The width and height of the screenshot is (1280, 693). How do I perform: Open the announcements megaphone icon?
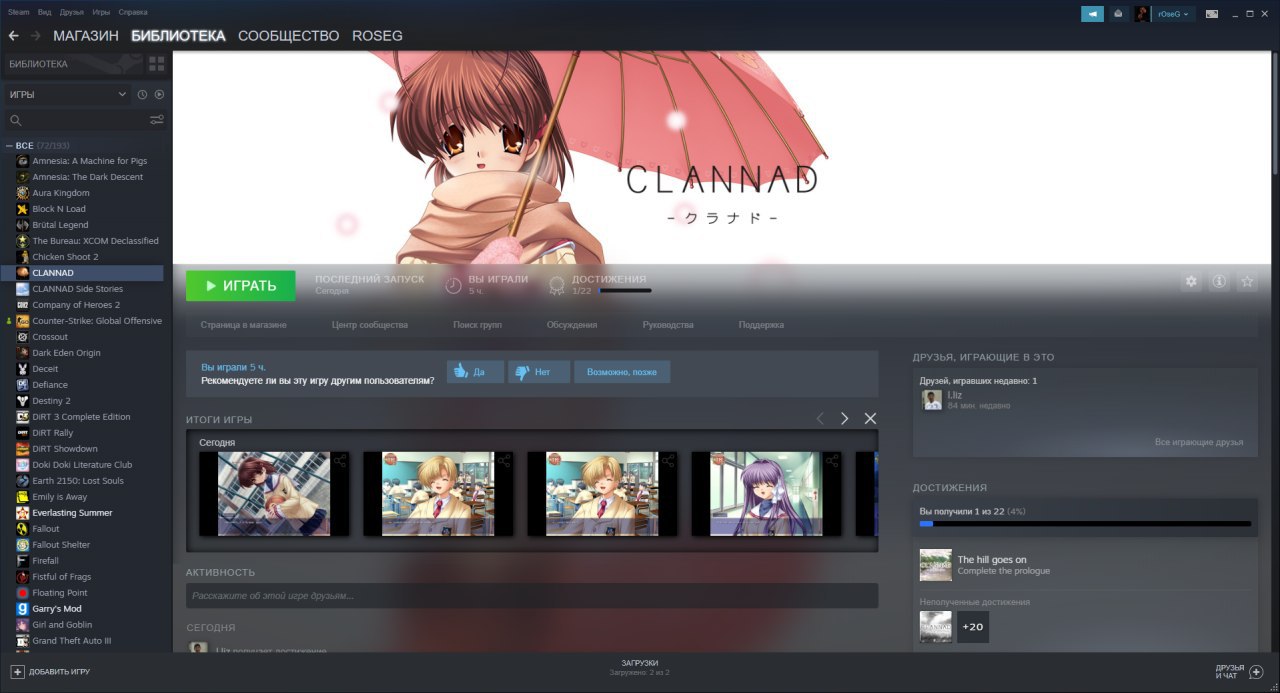1092,14
